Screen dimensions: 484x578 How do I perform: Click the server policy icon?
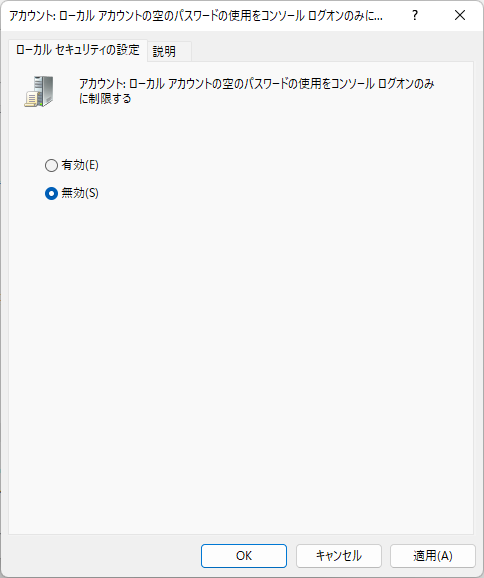39,91
